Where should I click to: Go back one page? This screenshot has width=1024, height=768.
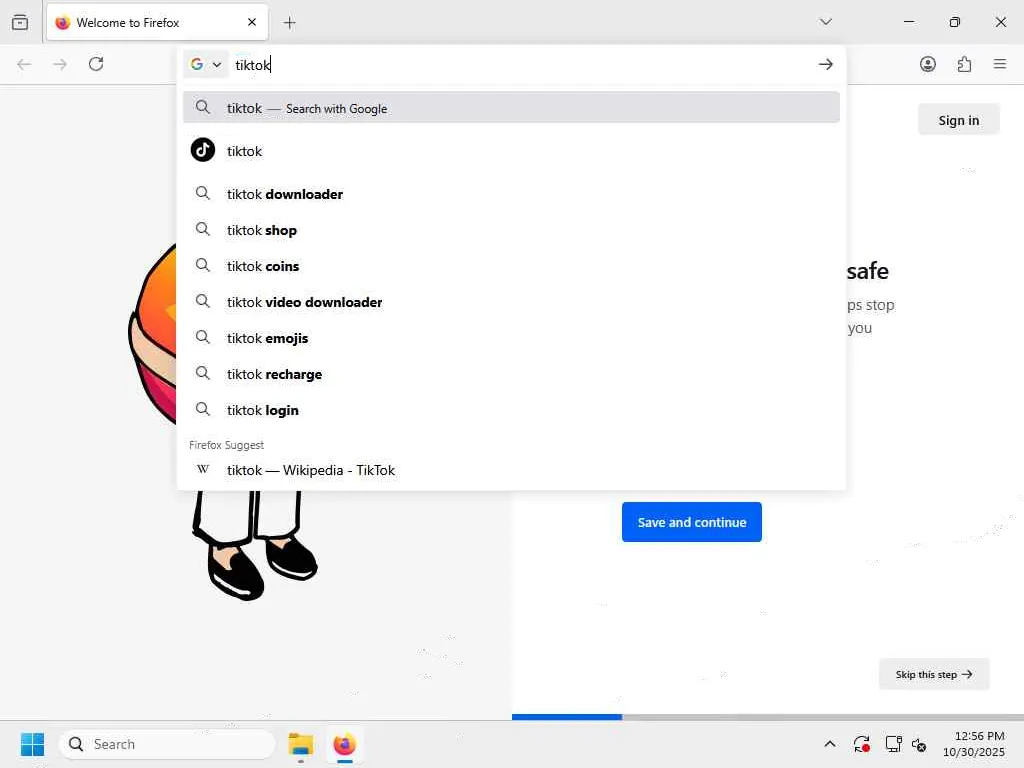pyautogui.click(x=24, y=64)
